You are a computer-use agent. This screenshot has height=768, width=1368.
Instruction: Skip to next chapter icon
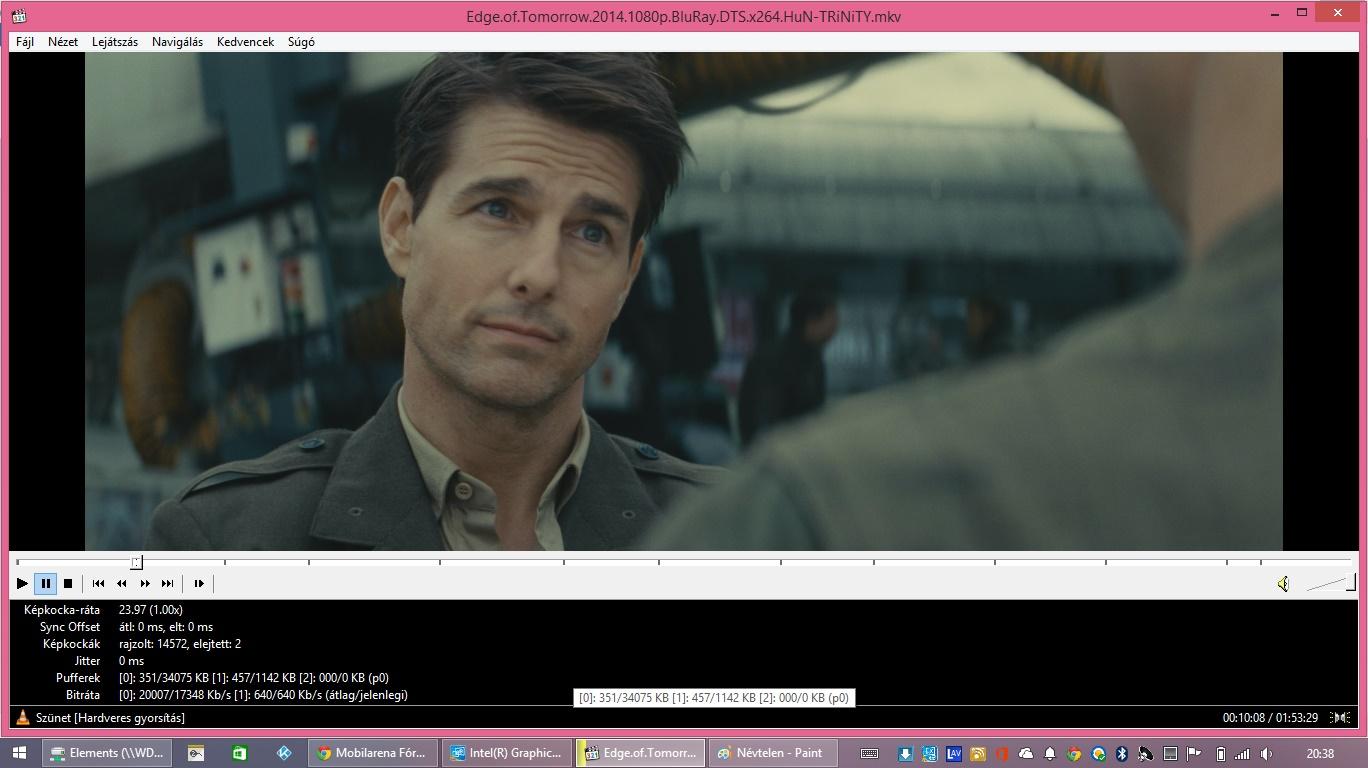point(167,583)
